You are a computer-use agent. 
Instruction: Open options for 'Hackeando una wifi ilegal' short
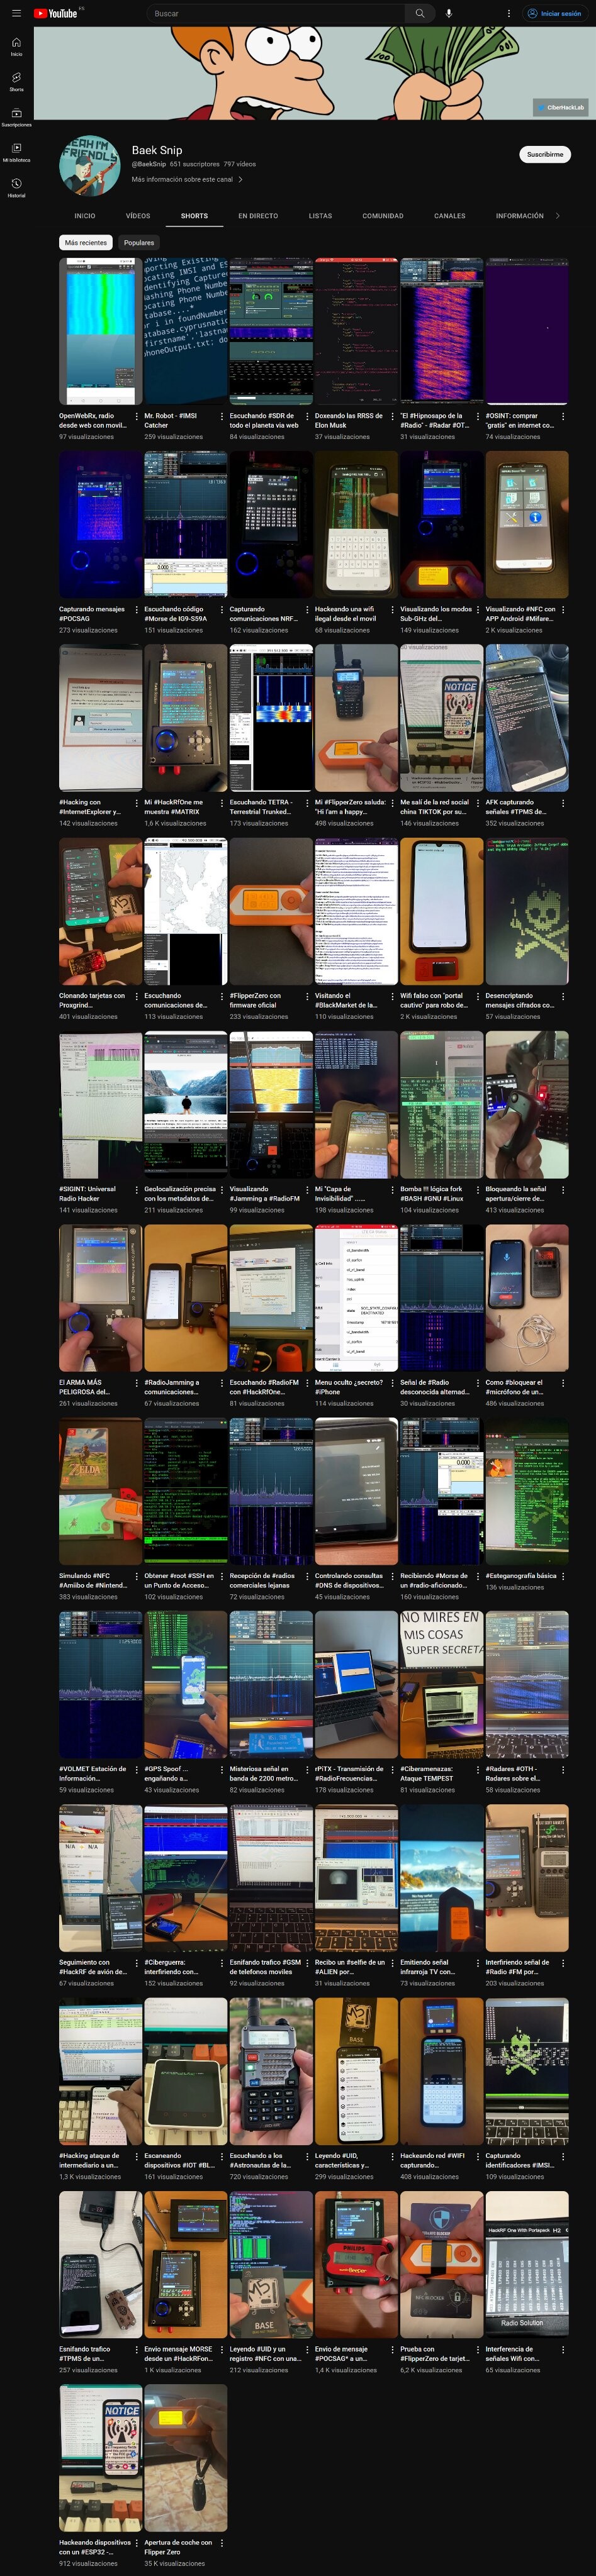(x=392, y=609)
